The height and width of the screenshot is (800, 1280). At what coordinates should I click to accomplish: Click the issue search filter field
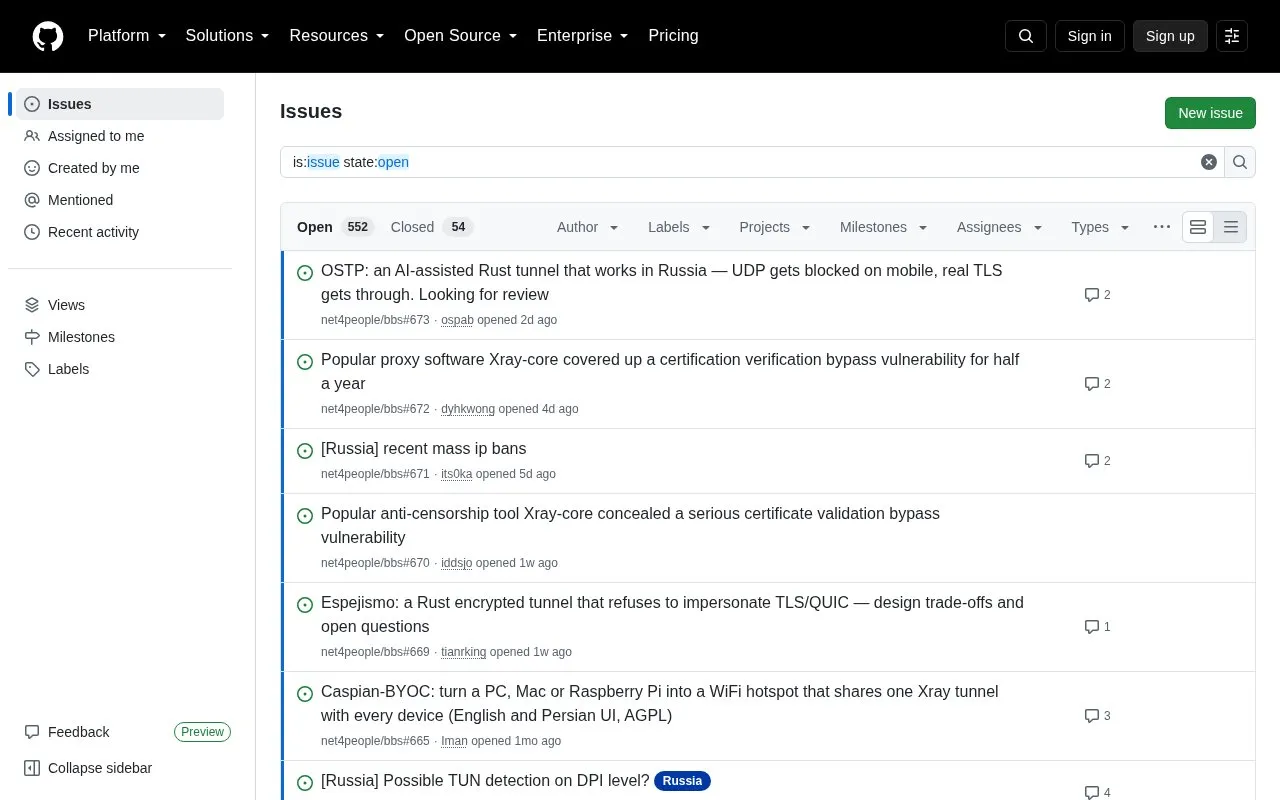click(740, 162)
